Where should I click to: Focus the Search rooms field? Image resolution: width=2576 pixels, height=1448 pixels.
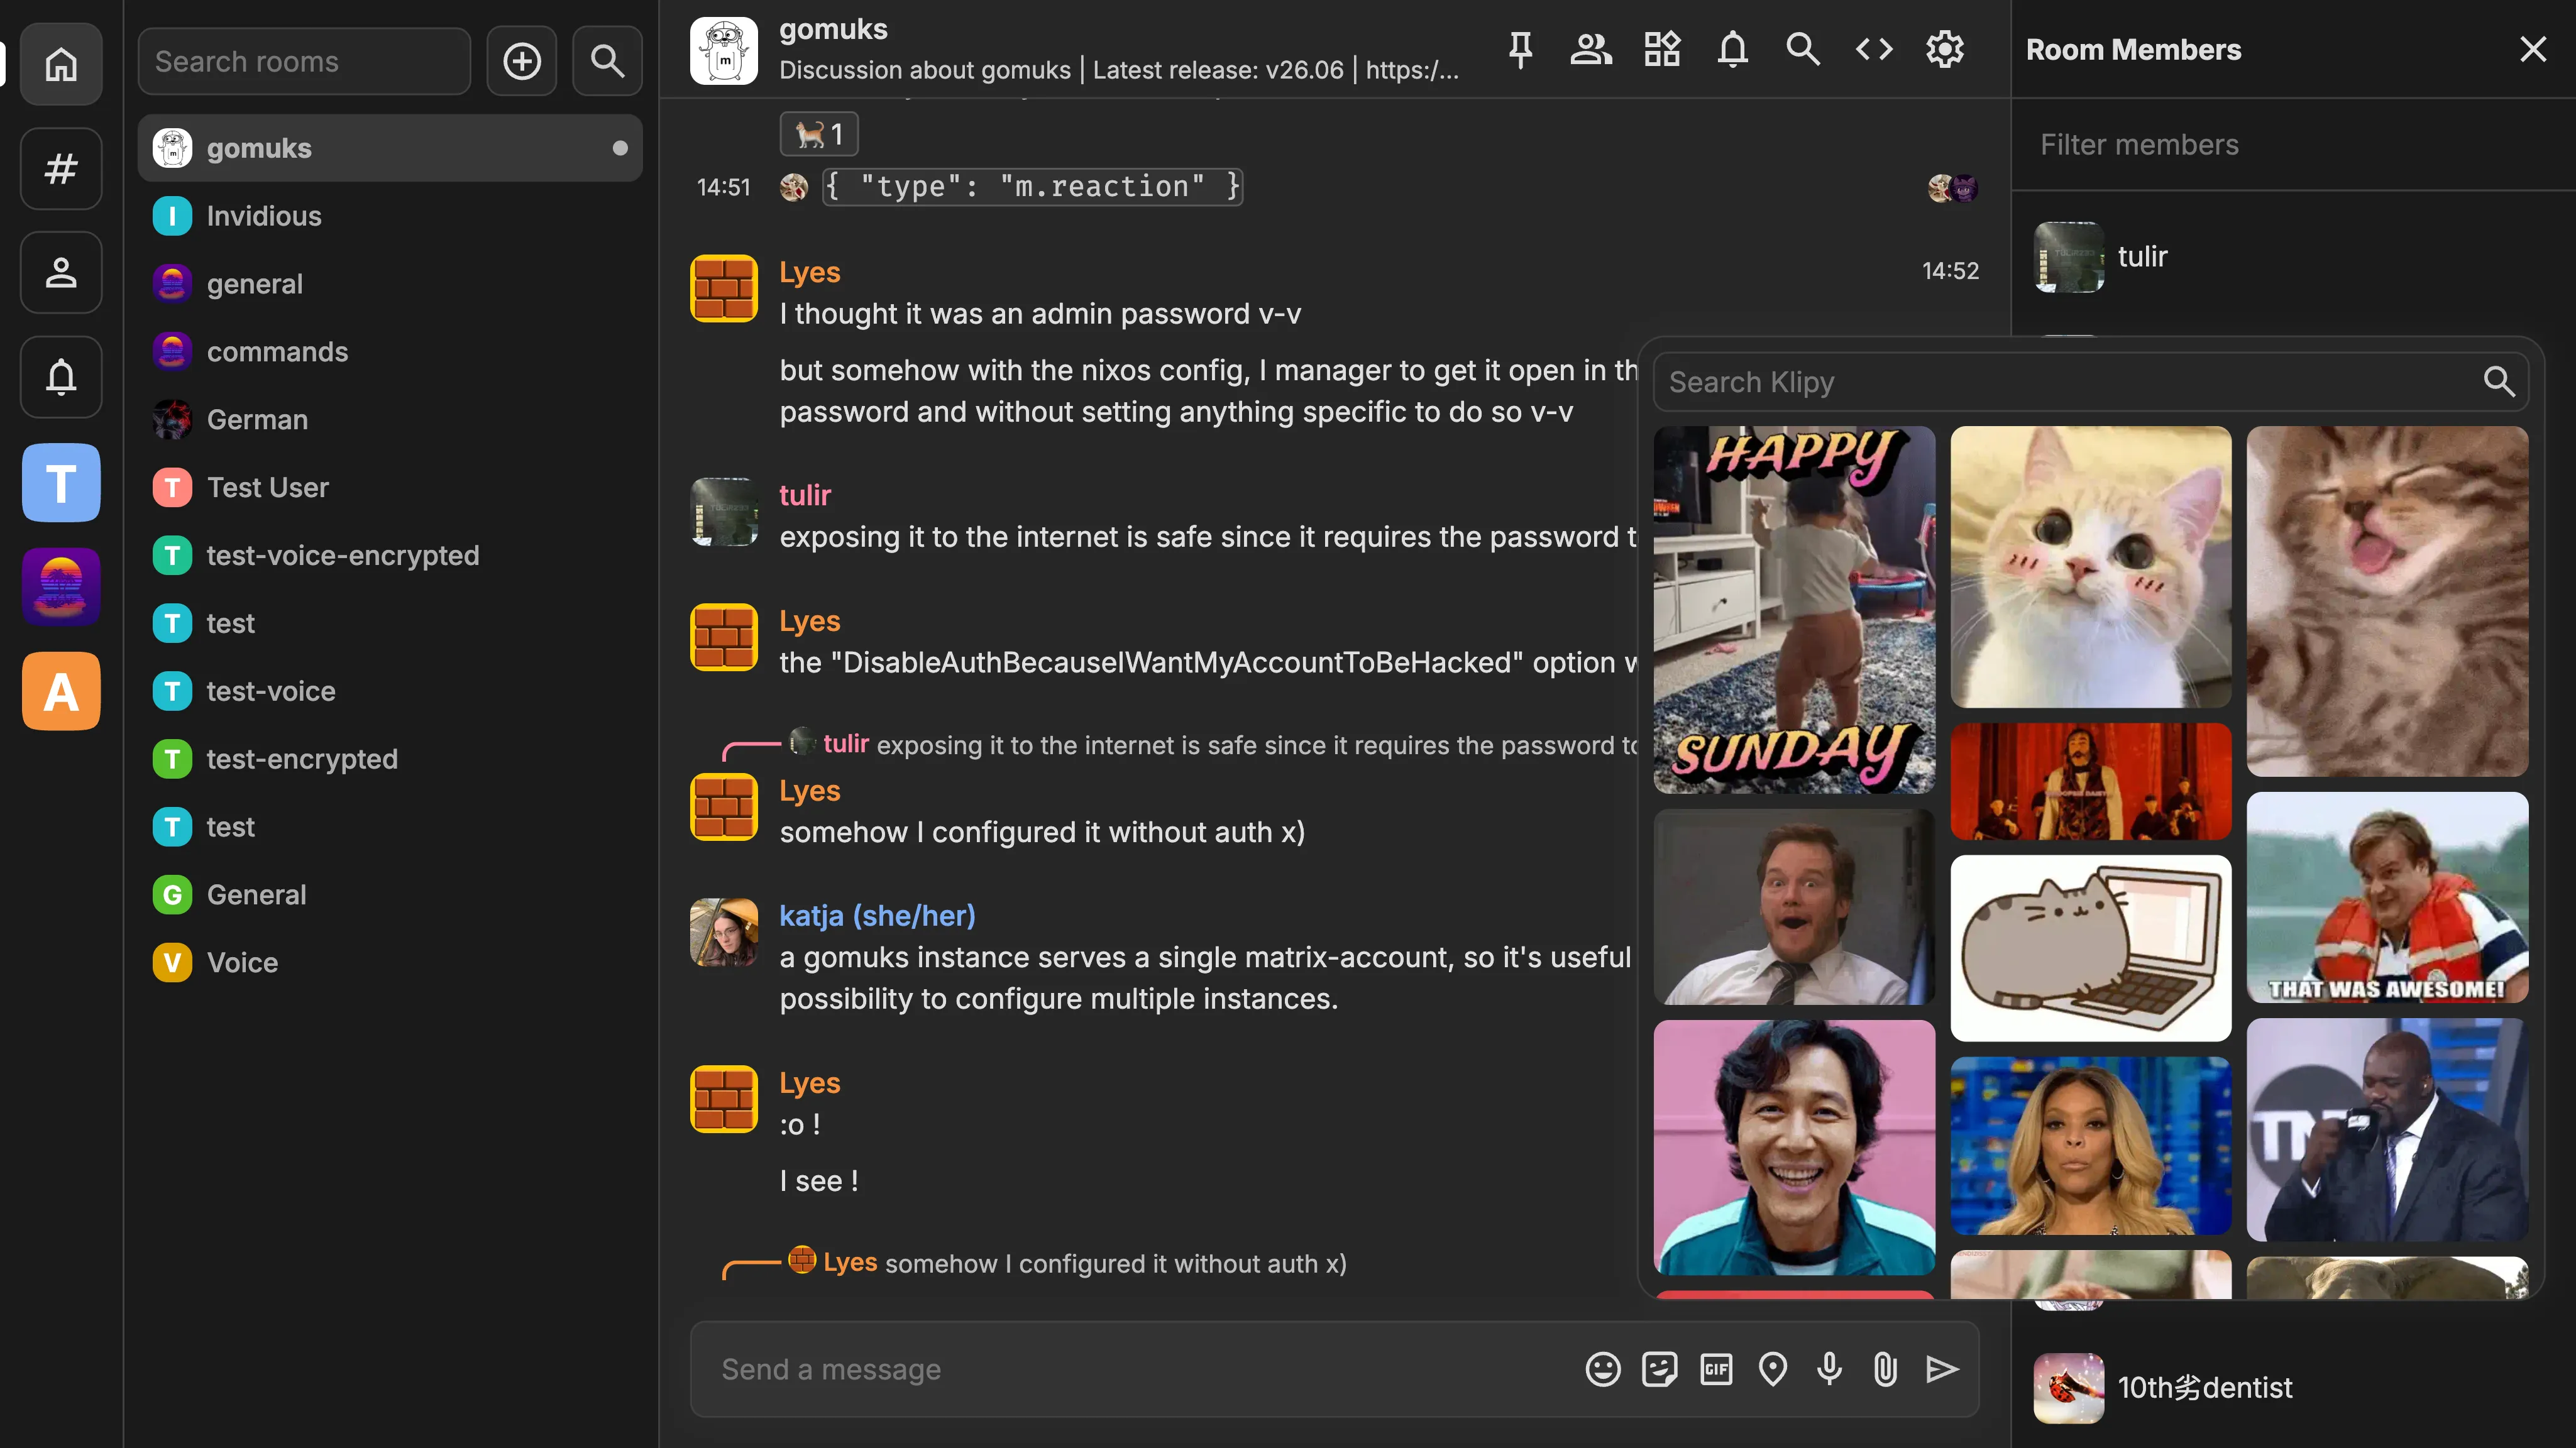point(304,61)
